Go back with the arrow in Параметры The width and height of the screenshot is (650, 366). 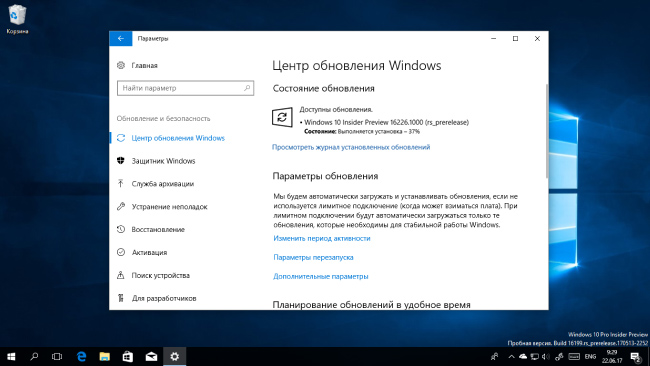pyautogui.click(x=121, y=39)
